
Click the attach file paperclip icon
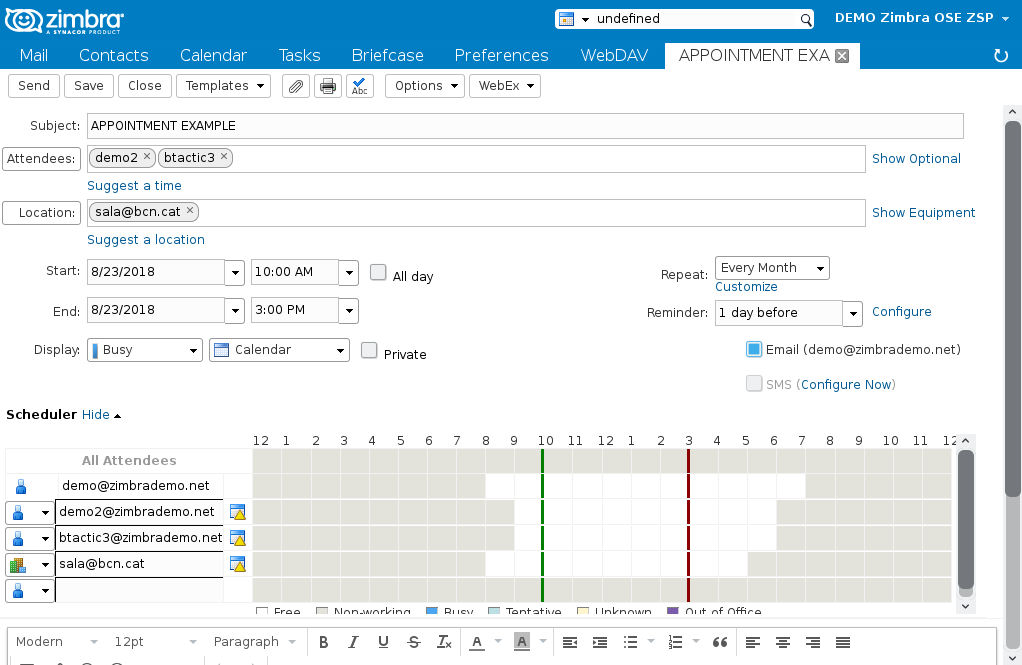click(296, 86)
